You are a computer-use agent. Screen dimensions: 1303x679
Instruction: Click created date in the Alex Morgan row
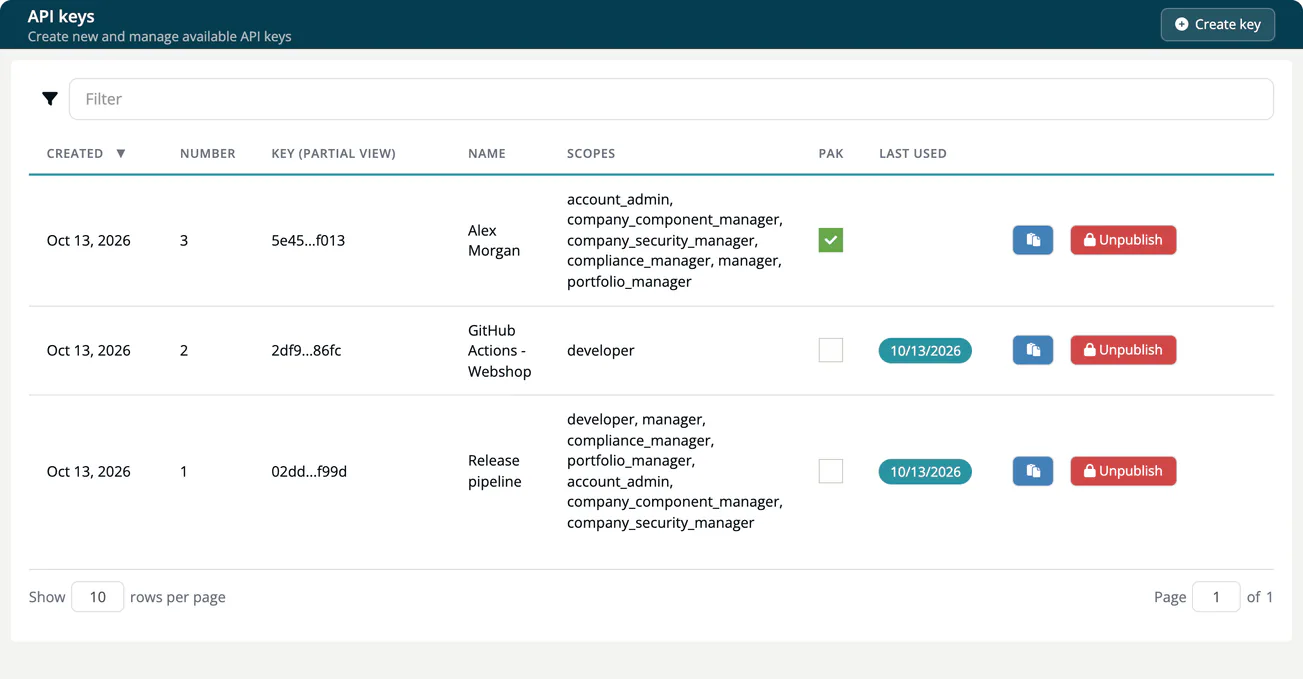(x=88, y=240)
